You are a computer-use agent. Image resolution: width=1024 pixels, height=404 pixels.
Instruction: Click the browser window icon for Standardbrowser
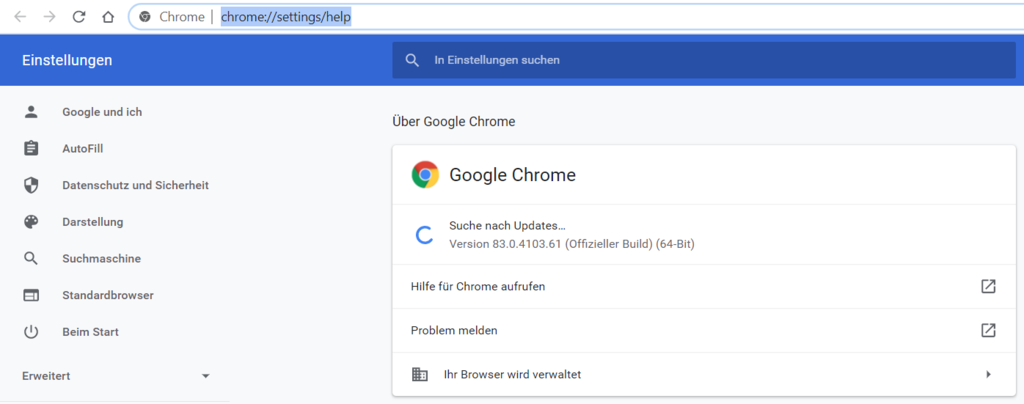point(31,296)
